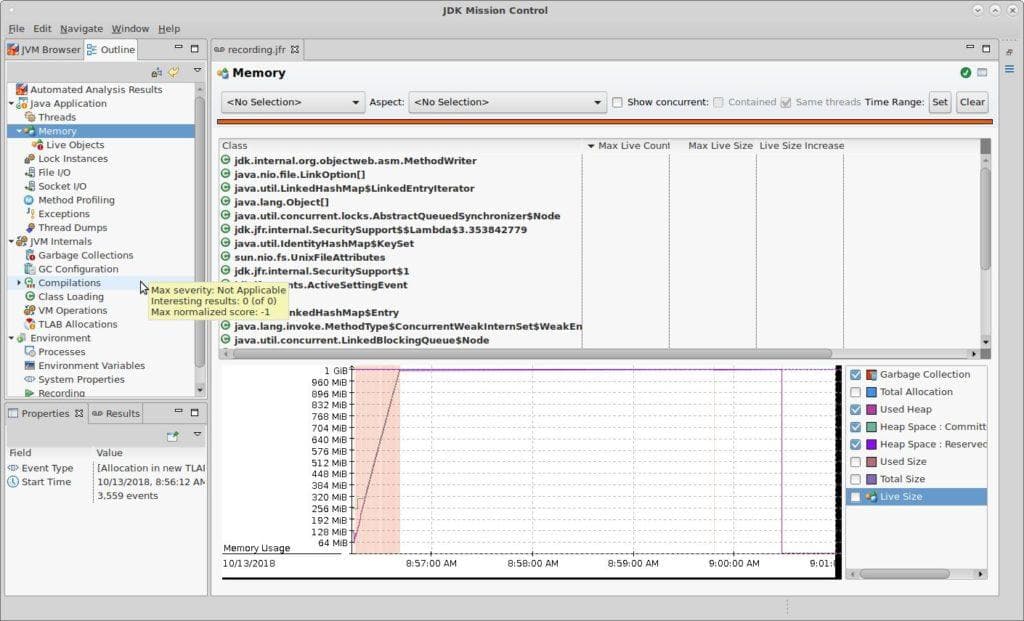1024x621 pixels.
Task: Open the Window menu
Action: point(130,29)
